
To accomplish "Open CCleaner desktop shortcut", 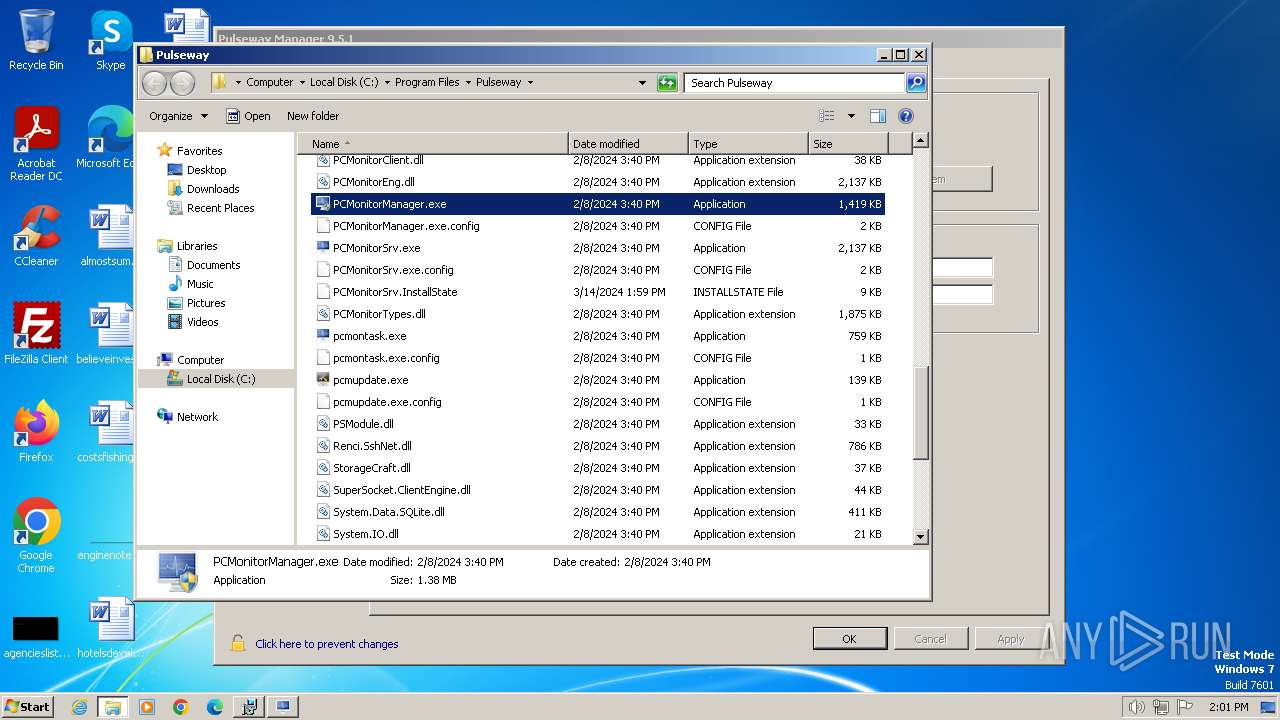I will tap(36, 236).
